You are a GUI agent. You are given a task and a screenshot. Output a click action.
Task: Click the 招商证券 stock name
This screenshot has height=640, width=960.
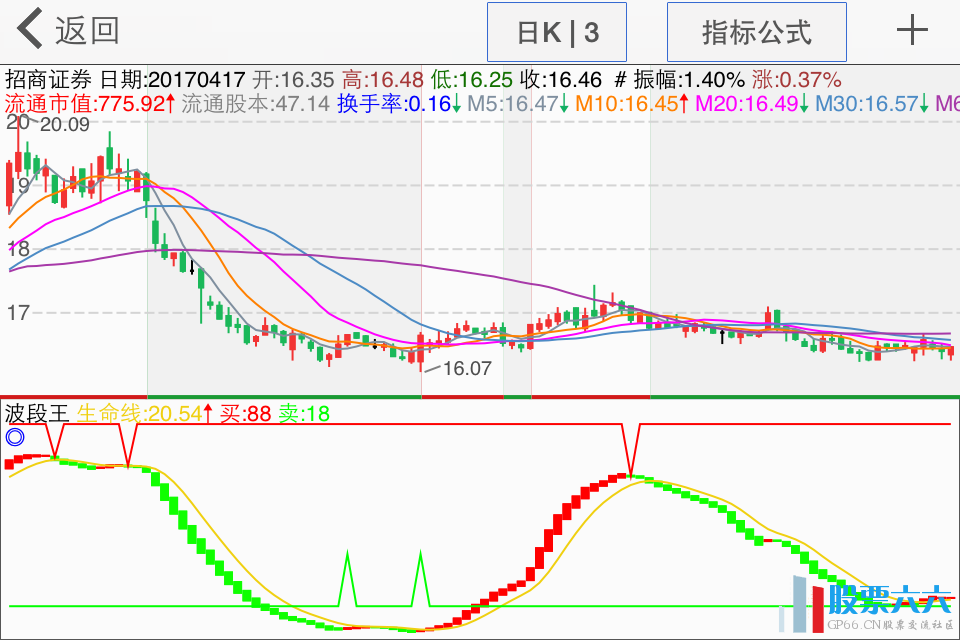click(48, 80)
